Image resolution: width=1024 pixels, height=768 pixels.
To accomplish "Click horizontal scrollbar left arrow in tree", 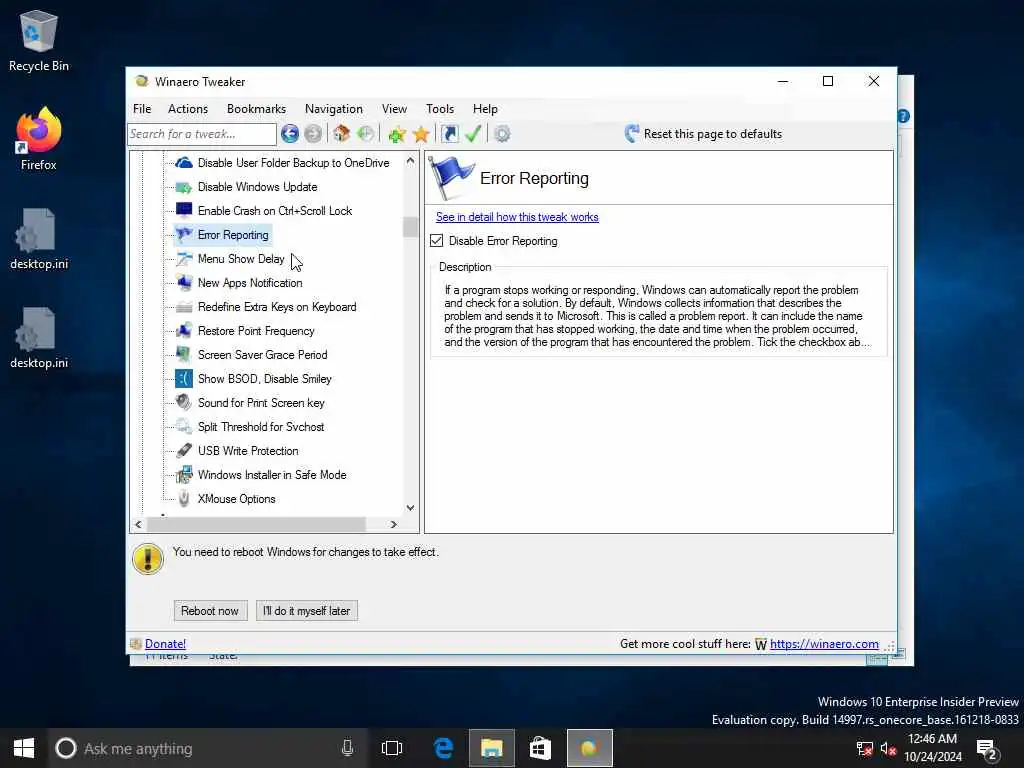I will pyautogui.click(x=138, y=524).
